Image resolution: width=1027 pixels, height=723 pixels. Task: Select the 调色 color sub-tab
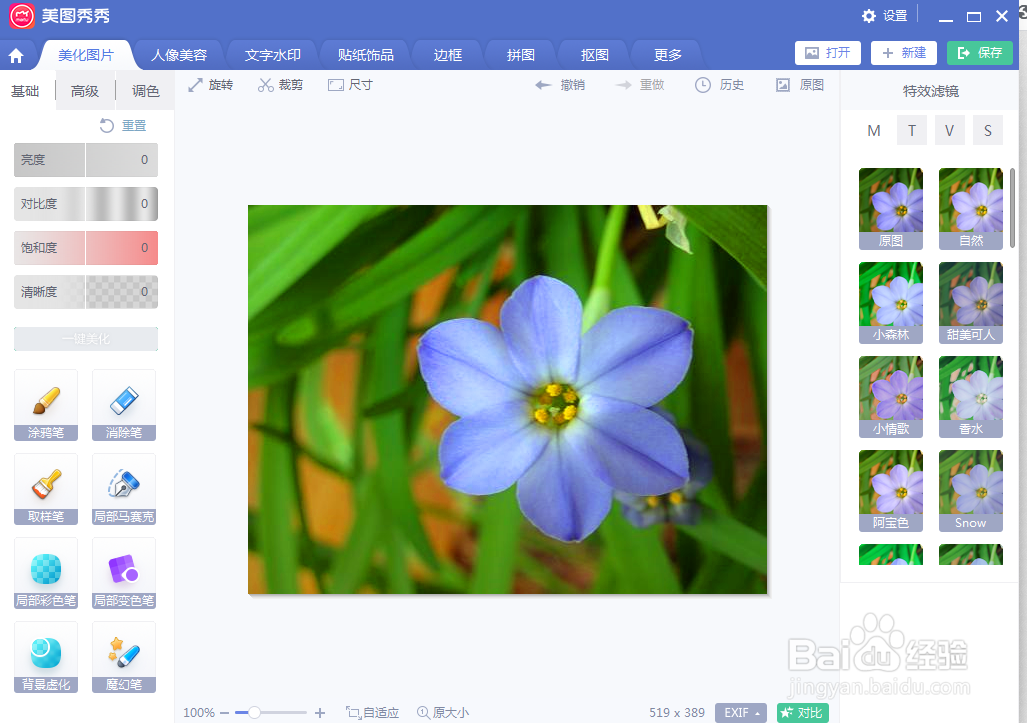145,91
